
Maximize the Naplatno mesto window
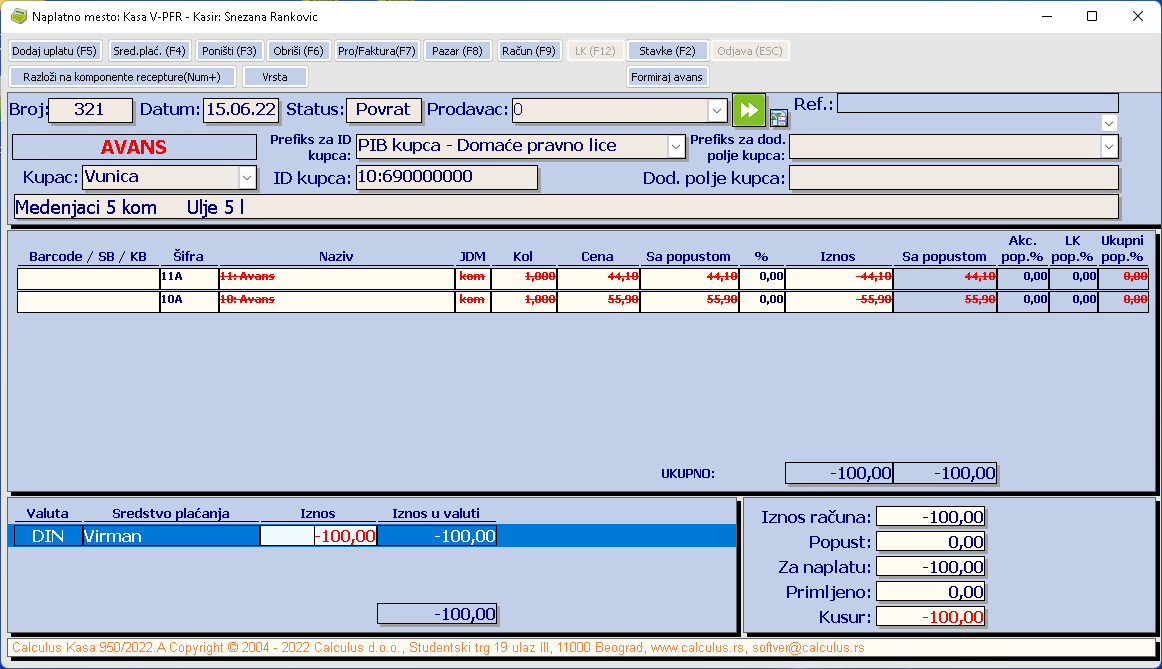(x=1092, y=16)
